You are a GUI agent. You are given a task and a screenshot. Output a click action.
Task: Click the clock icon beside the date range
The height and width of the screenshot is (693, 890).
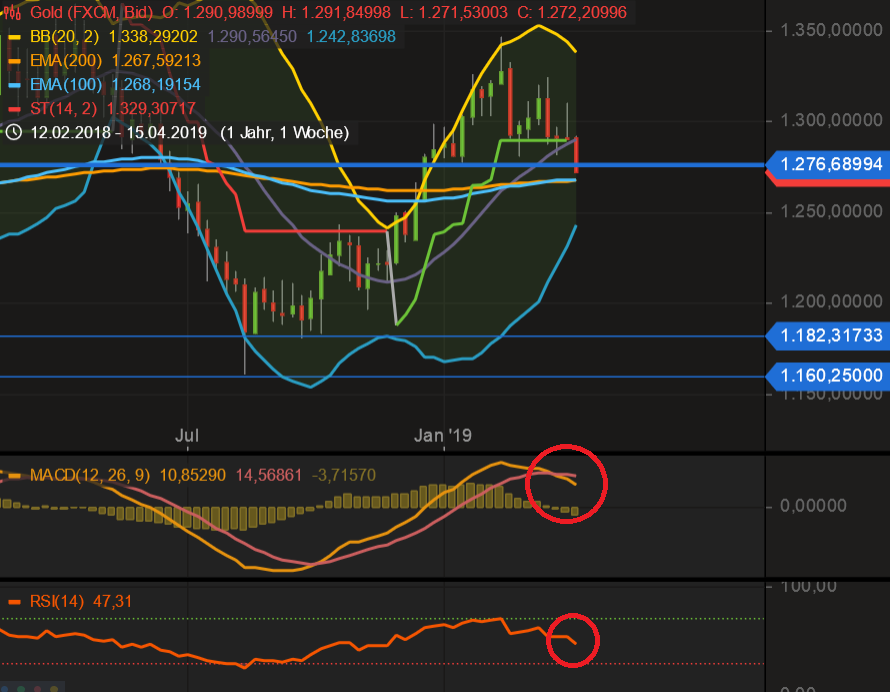[x=13, y=132]
